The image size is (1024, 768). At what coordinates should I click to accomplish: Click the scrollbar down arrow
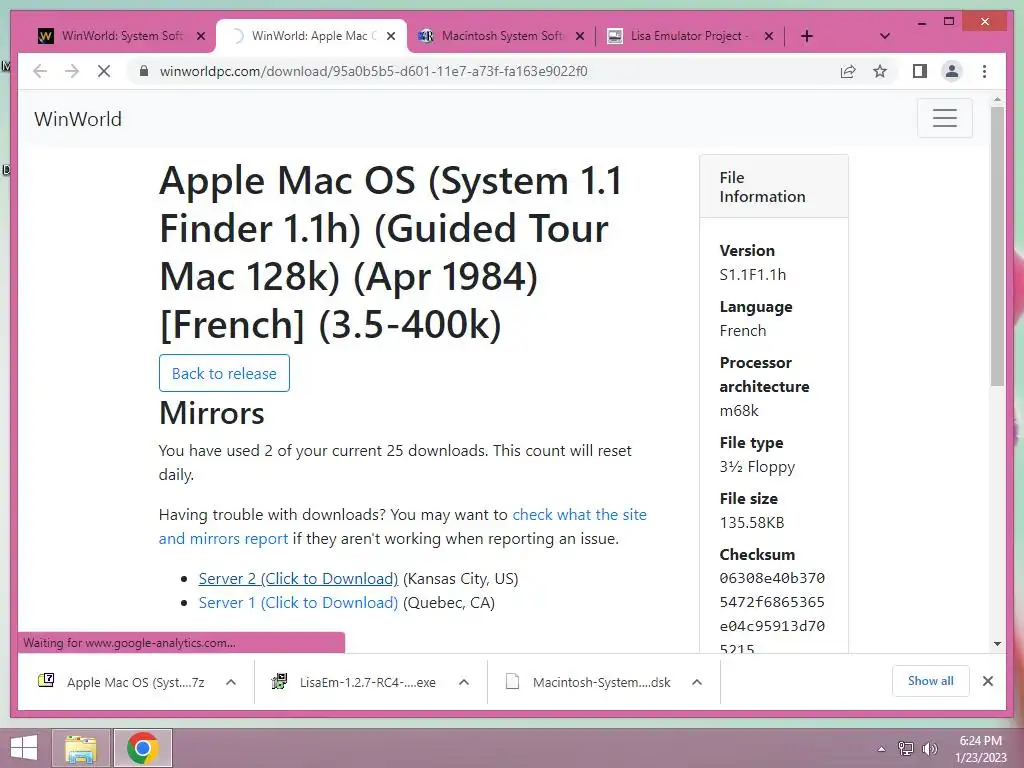pos(997,644)
